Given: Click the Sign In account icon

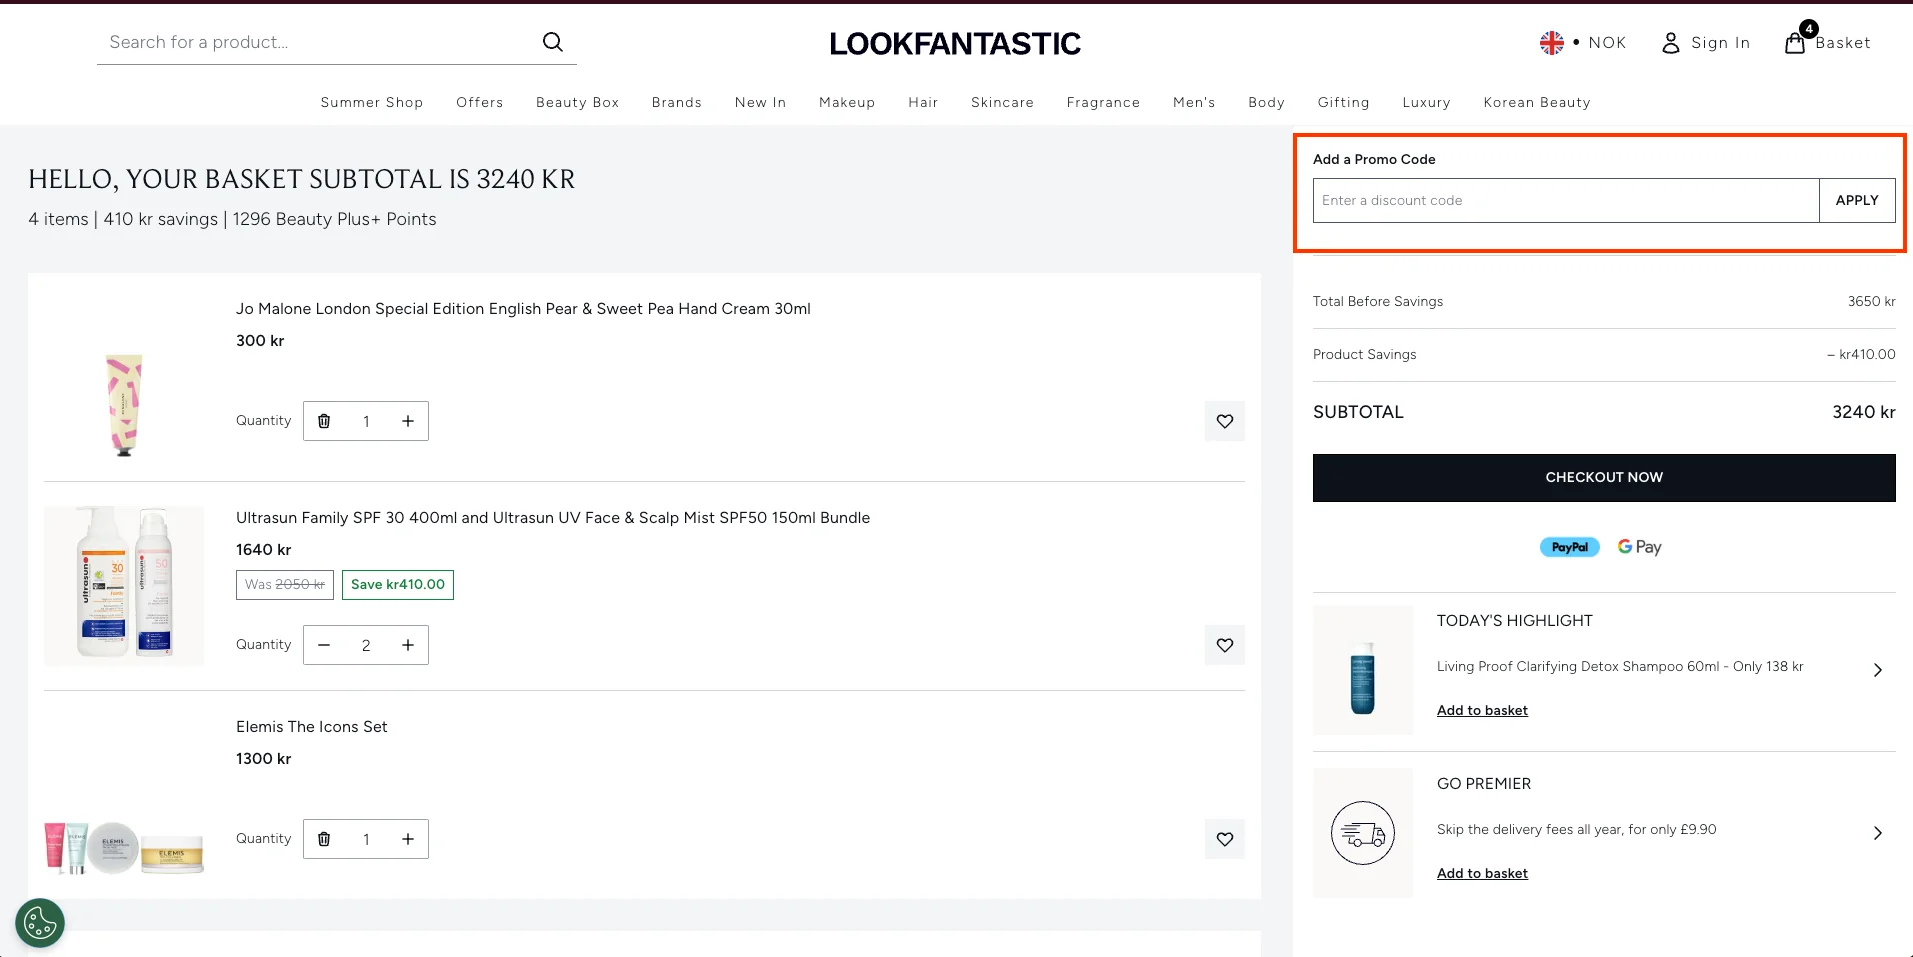Looking at the screenshot, I should pyautogui.click(x=1670, y=43).
